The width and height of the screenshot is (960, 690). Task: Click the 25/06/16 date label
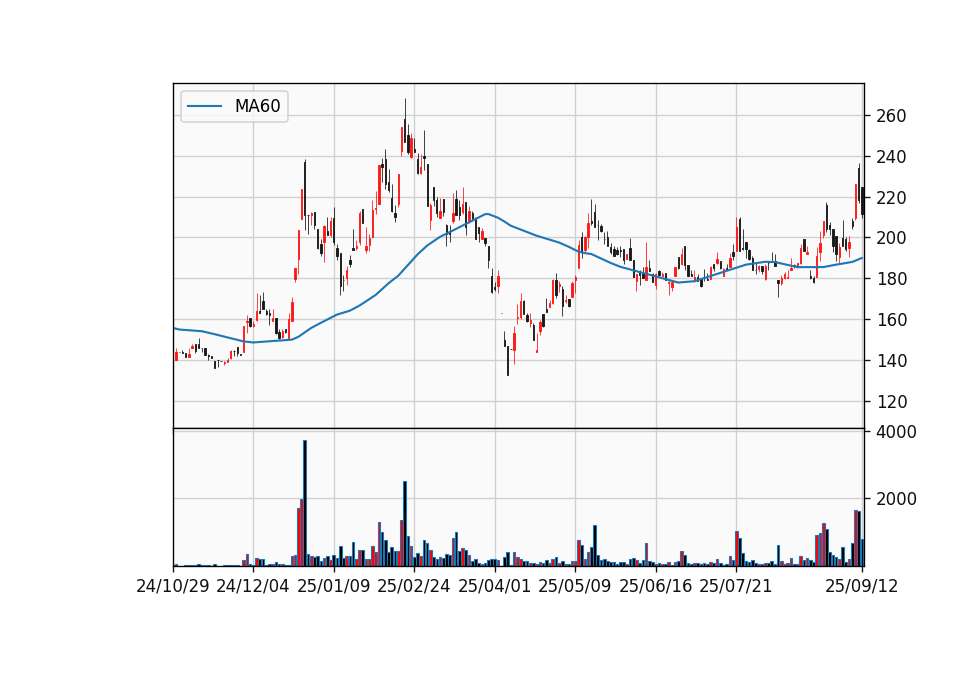pyautogui.click(x=656, y=586)
